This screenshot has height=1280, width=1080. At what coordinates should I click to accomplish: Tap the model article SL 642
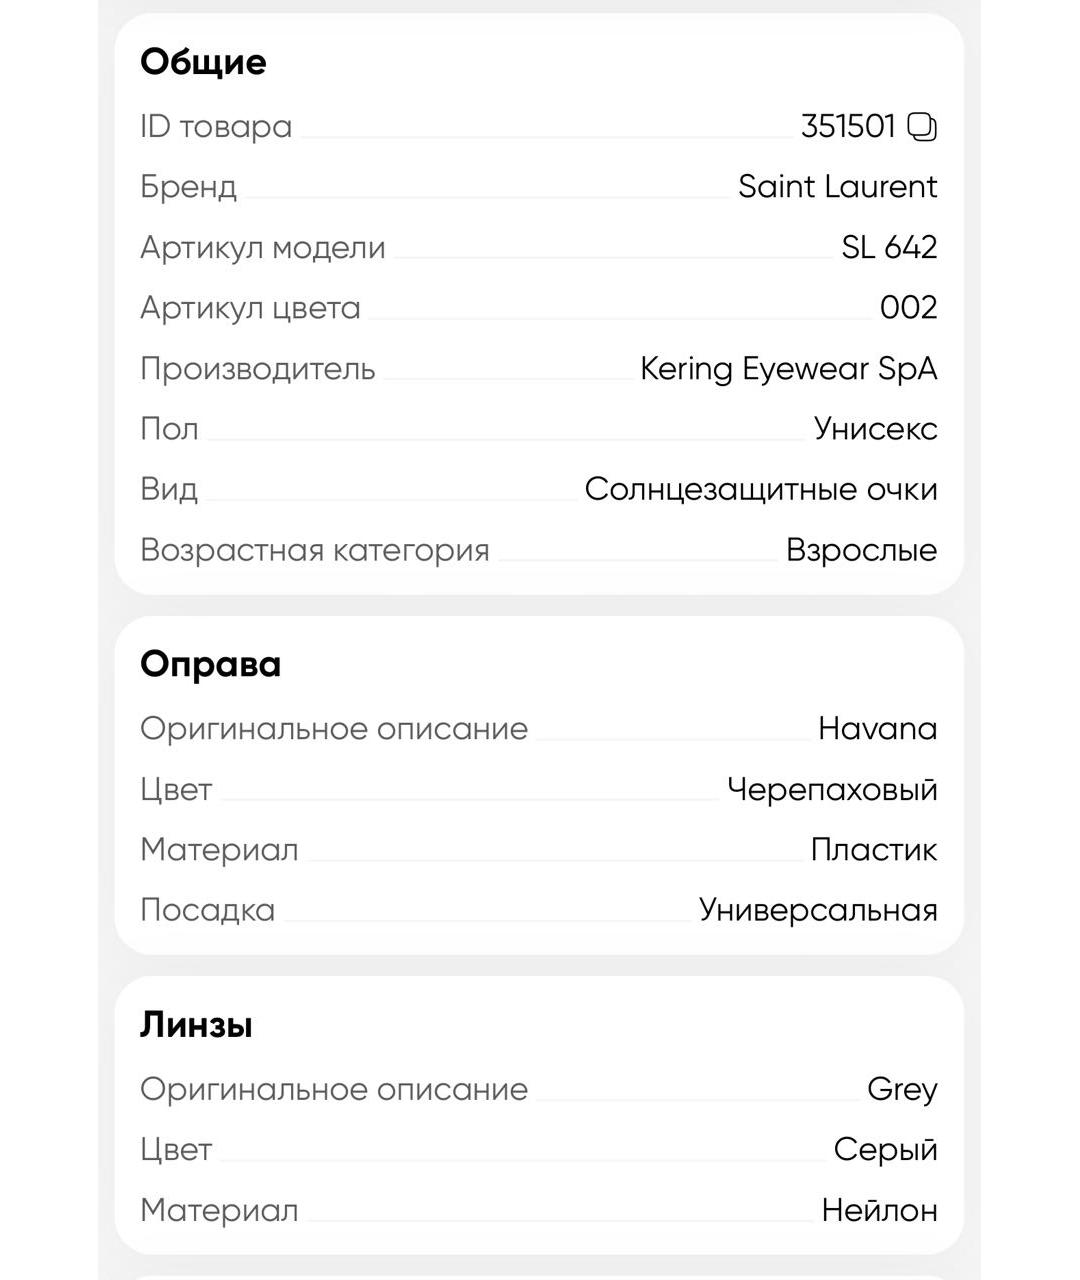point(889,247)
